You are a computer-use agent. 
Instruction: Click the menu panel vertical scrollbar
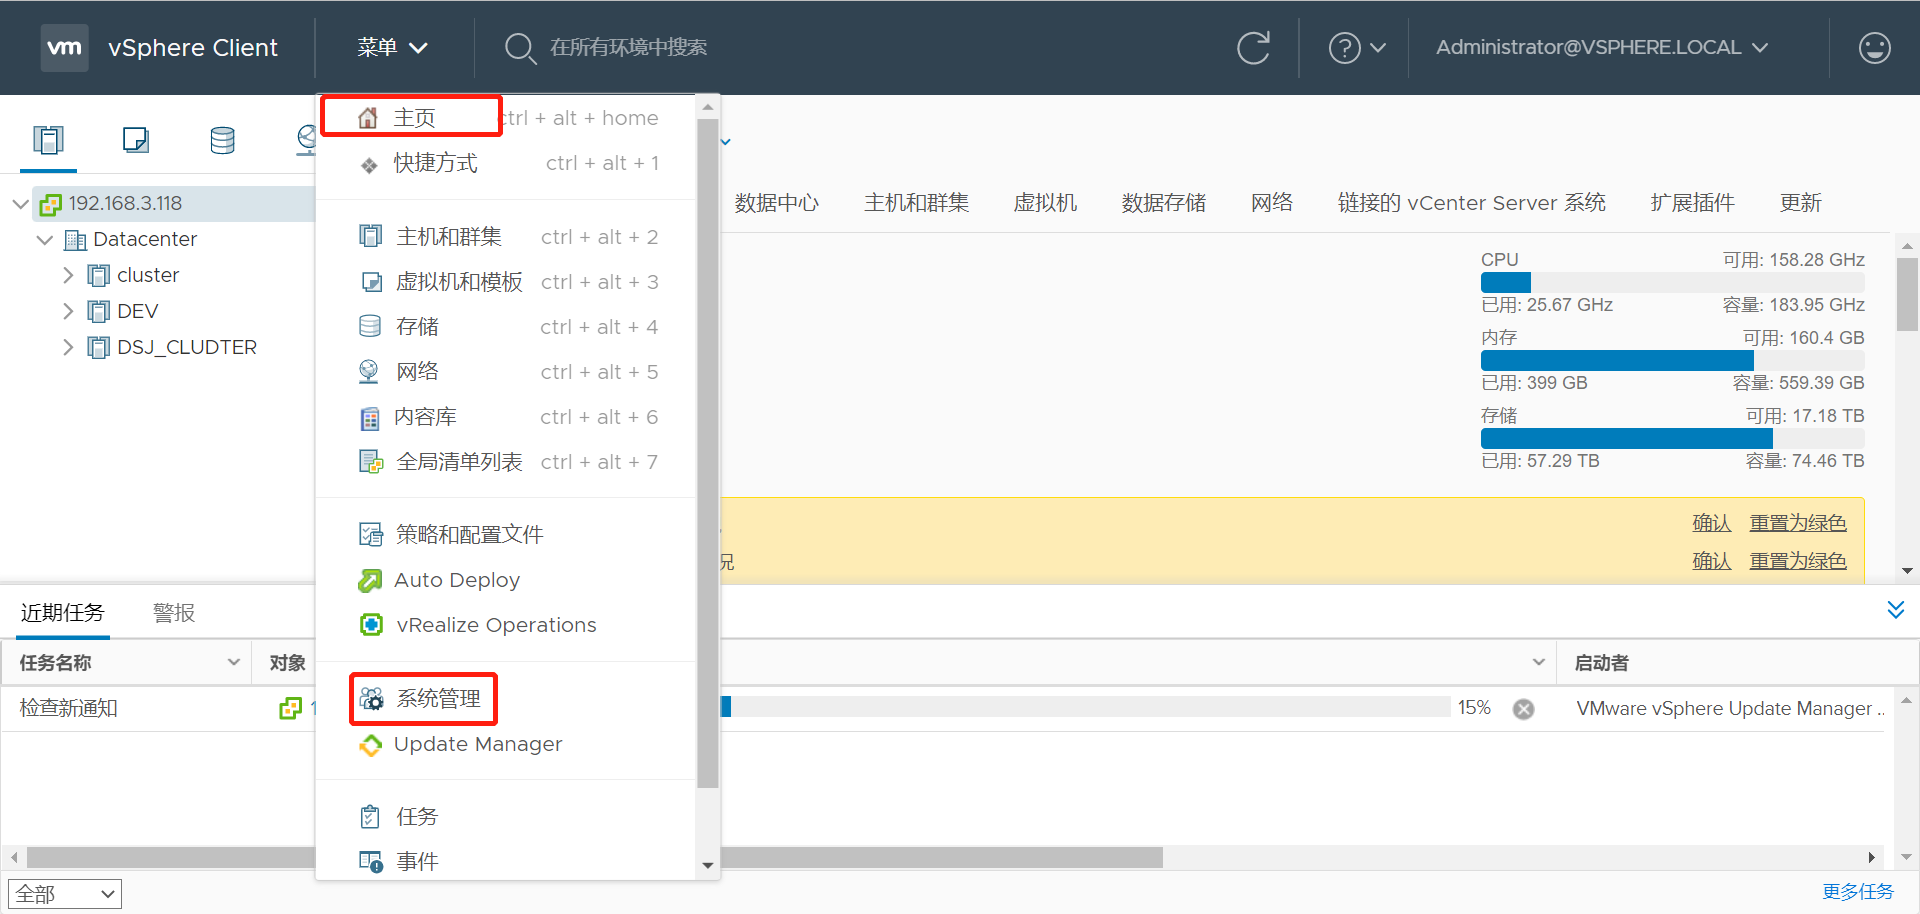(x=708, y=453)
